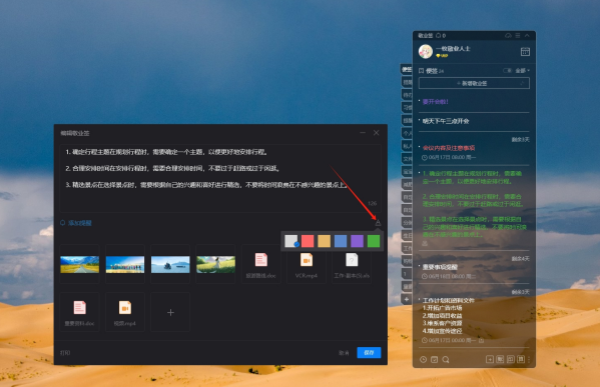Viewport: 600px width, 387px height.
Task: Click expand icon inside 新增敬业签 box
Action: click(x=522, y=83)
